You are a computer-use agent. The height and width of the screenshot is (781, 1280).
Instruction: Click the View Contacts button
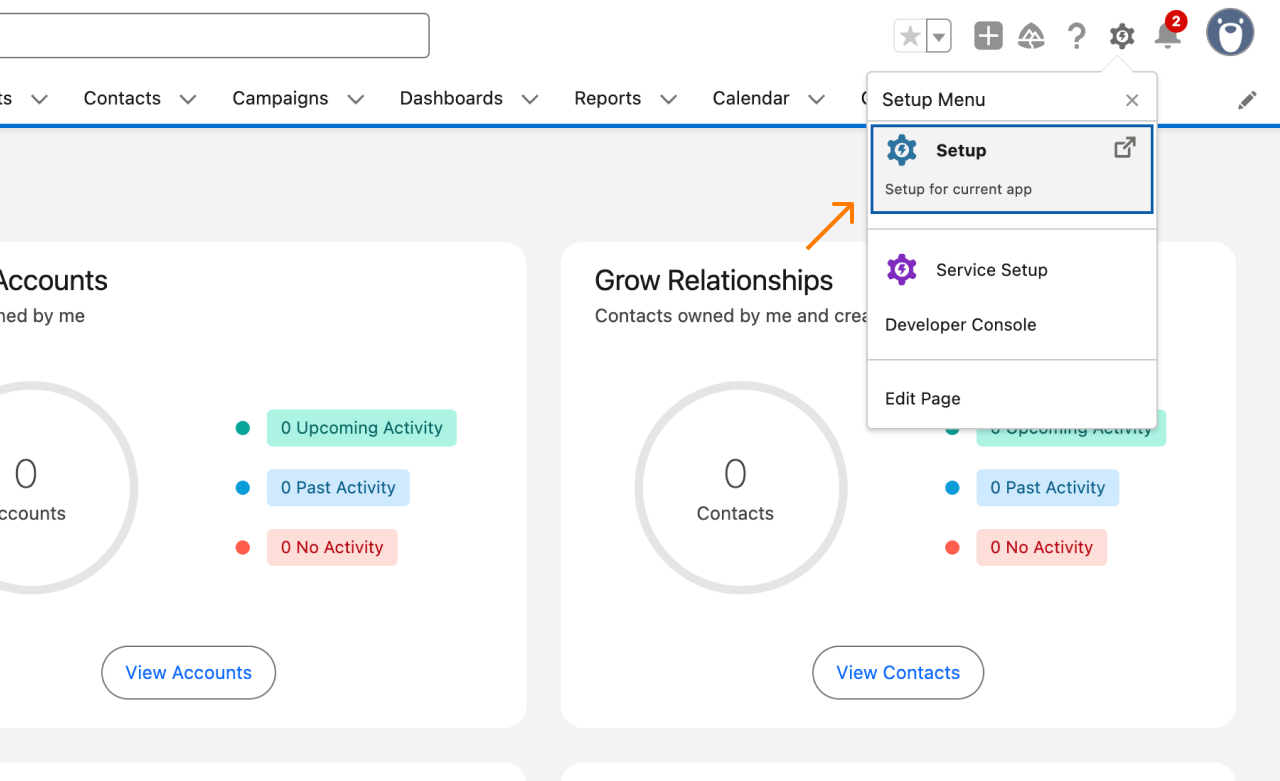click(x=898, y=673)
